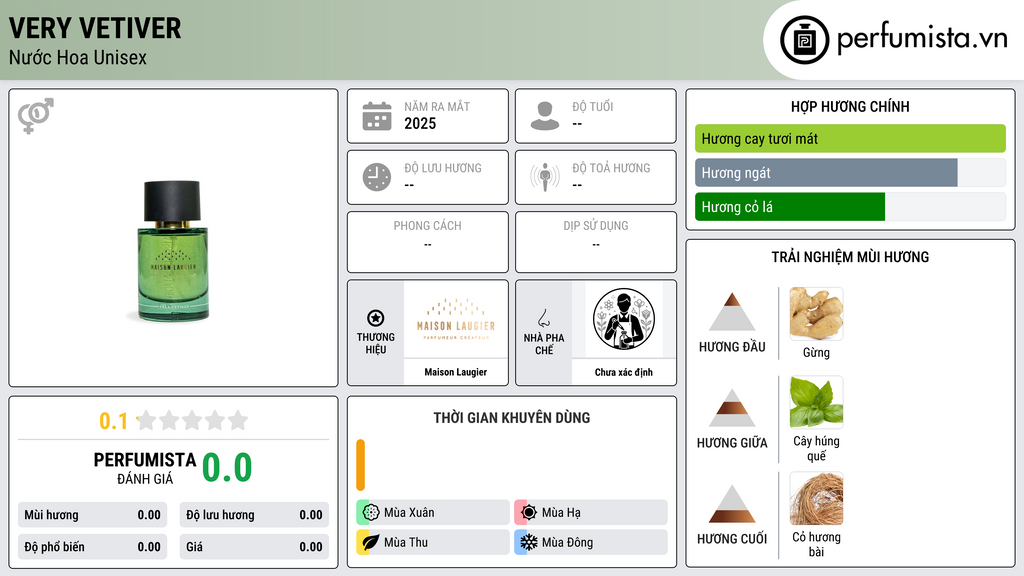Click the Dịp Sử Dụng card

(596, 242)
